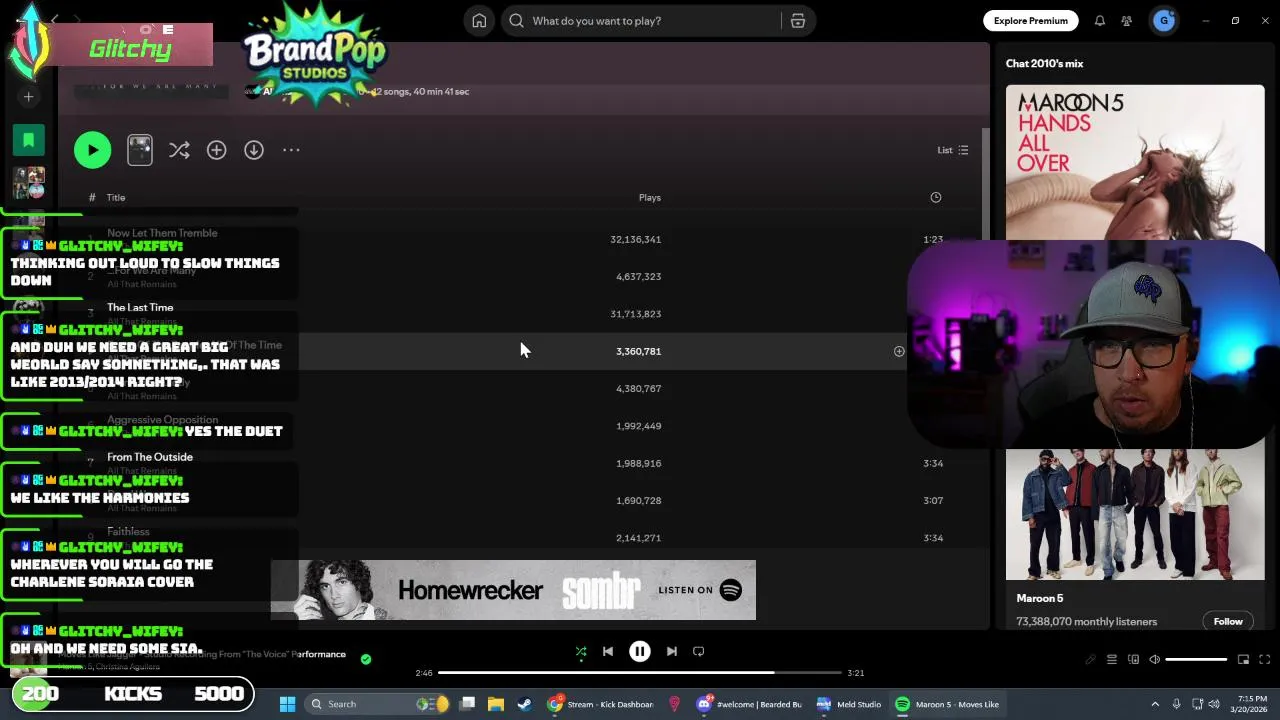Play the album with the green play button

click(x=92, y=150)
